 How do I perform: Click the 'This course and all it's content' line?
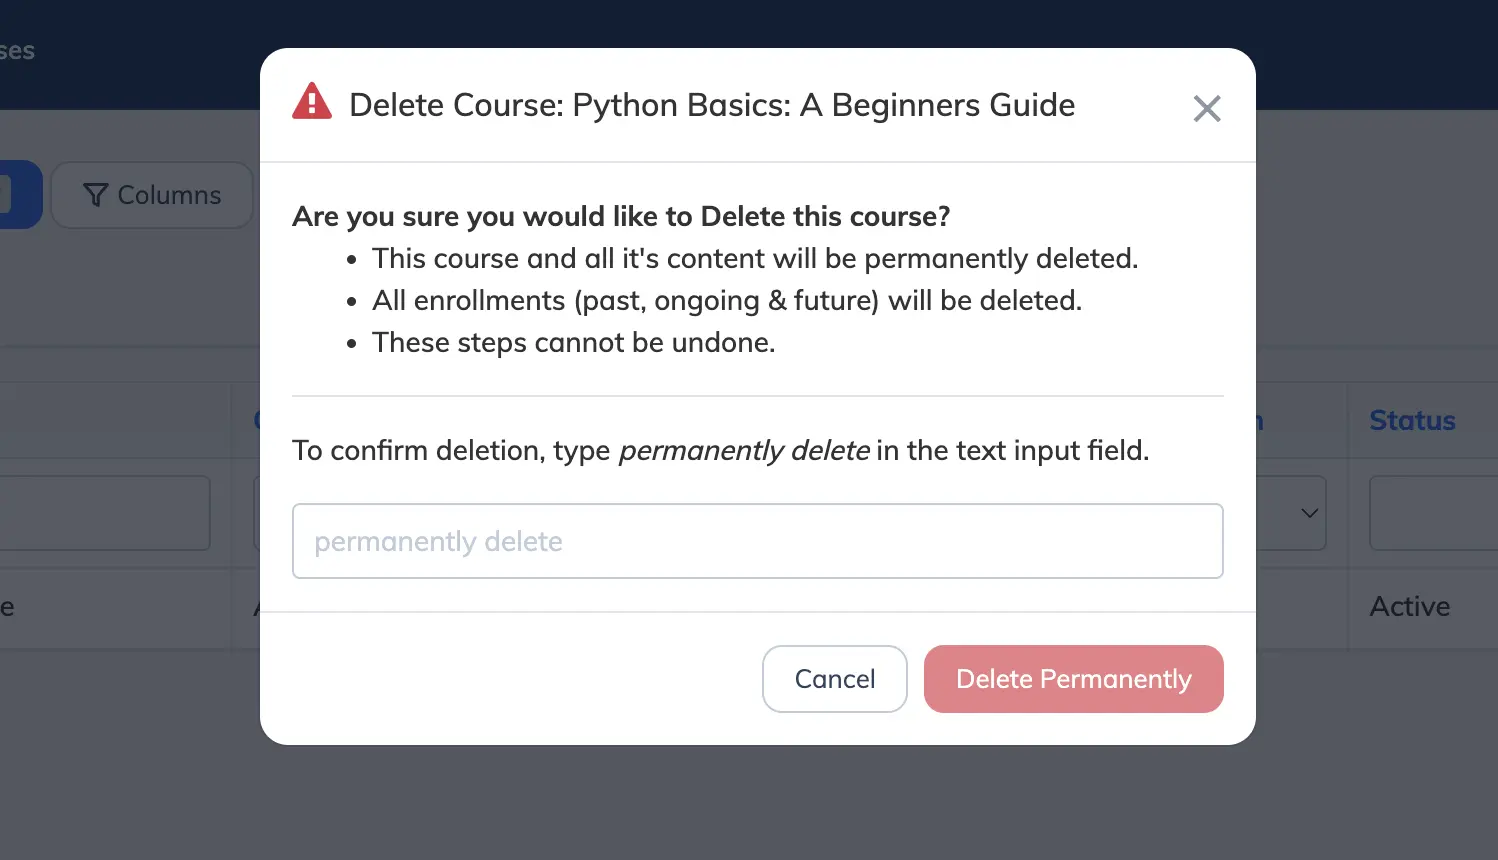point(755,258)
